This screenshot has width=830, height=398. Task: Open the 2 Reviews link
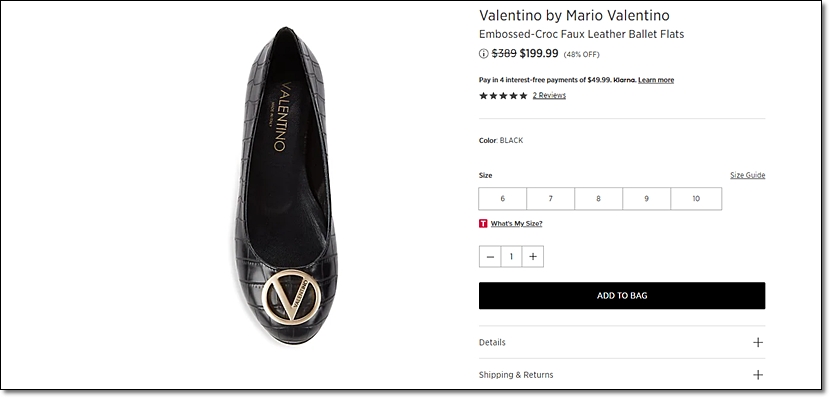(549, 96)
